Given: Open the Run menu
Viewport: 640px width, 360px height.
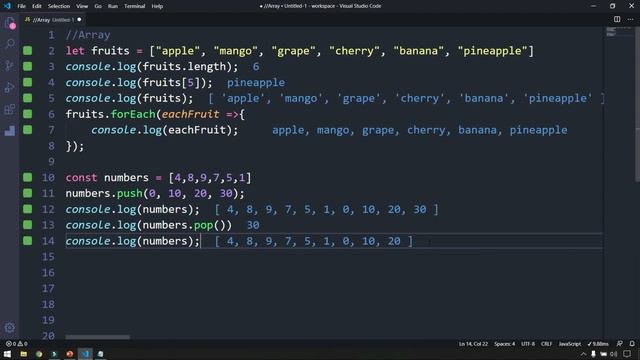Looking at the screenshot, I should pos(113,6).
